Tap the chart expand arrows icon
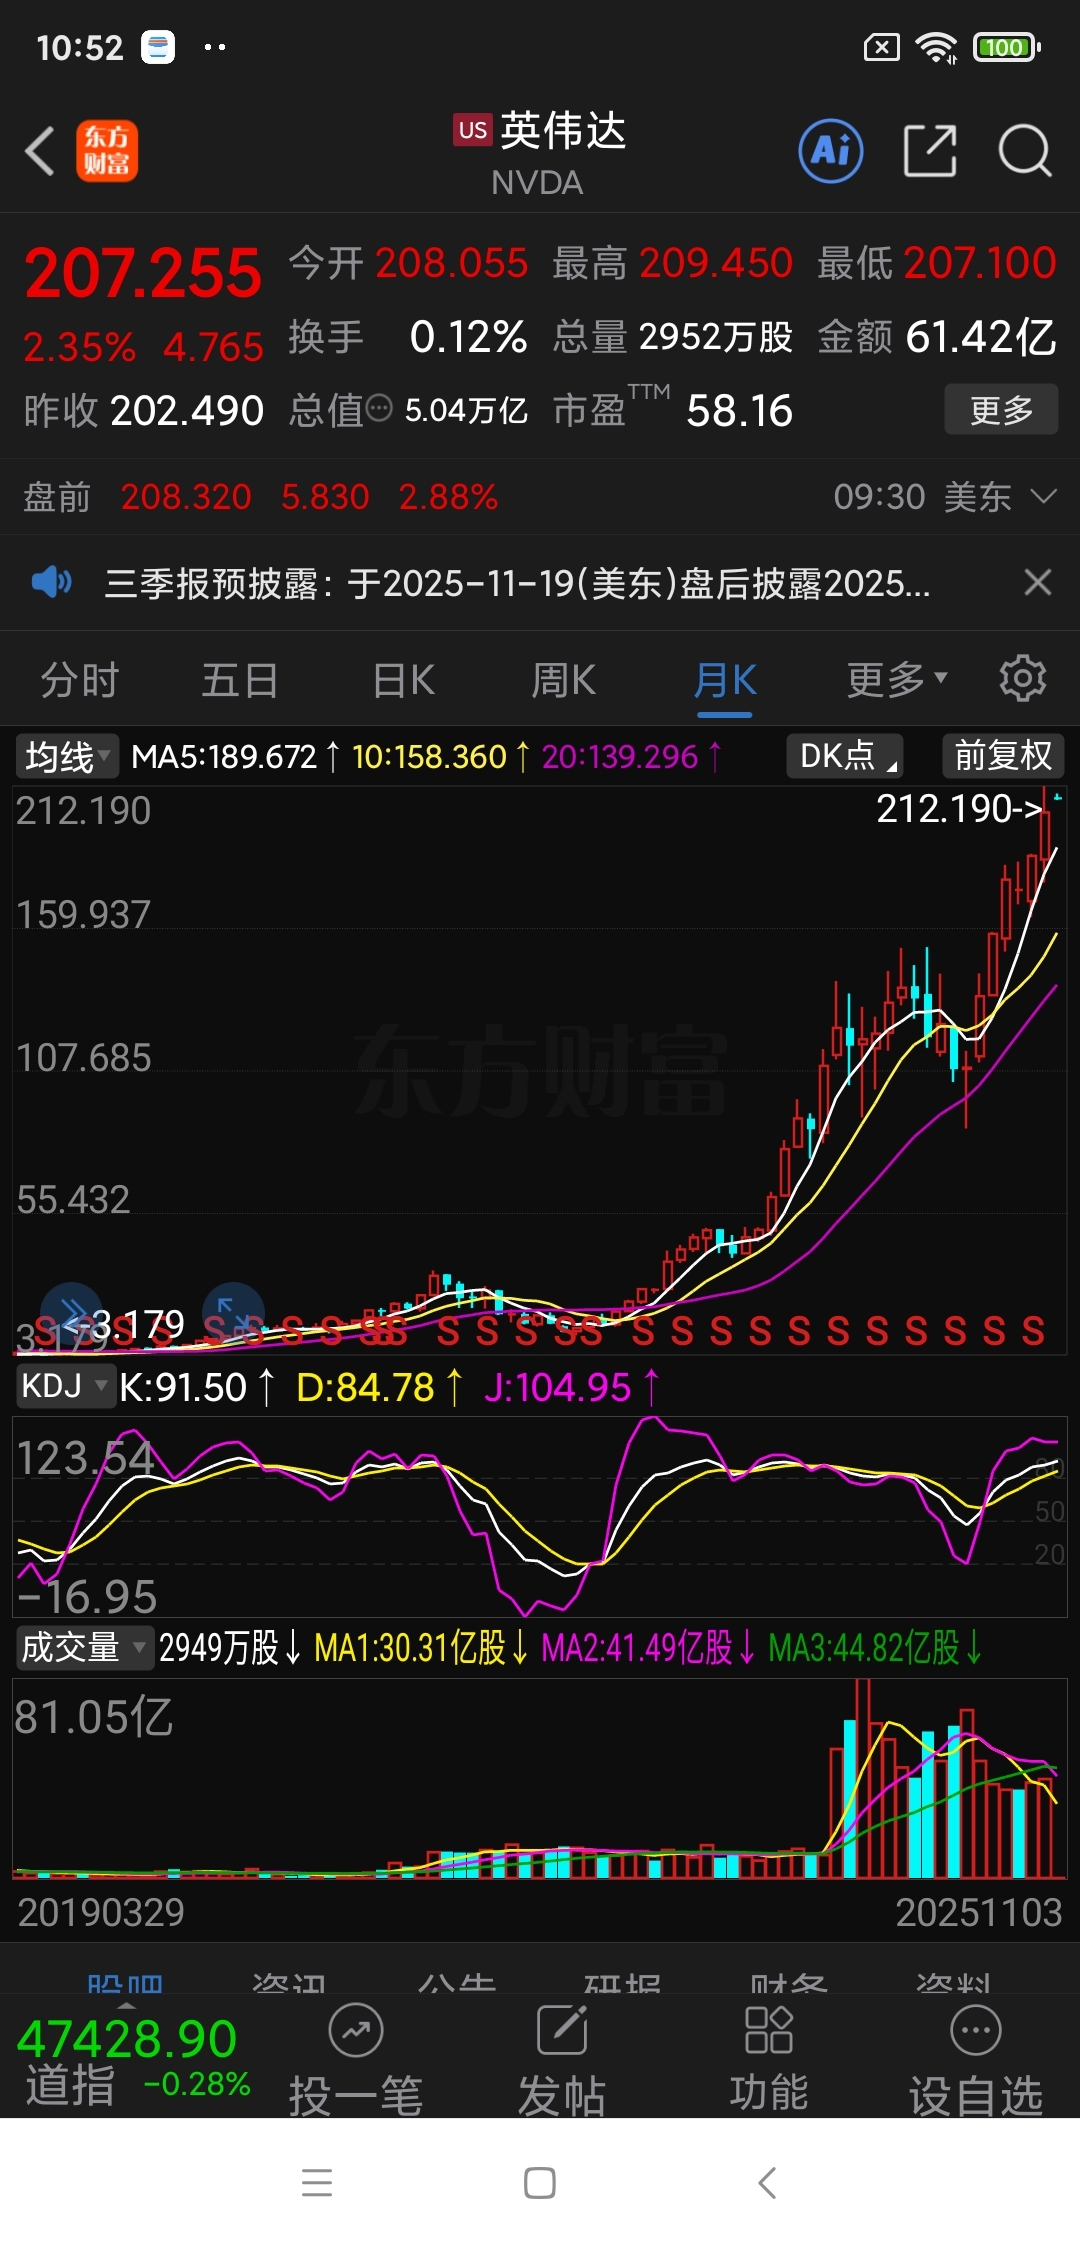The height and width of the screenshot is (2248, 1080). click(x=233, y=1313)
